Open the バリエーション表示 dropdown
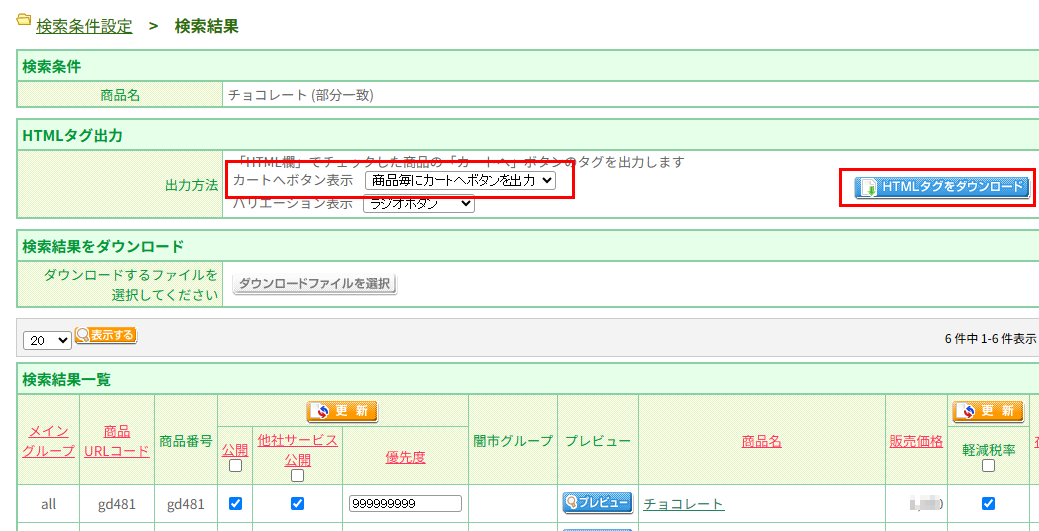 [419, 204]
